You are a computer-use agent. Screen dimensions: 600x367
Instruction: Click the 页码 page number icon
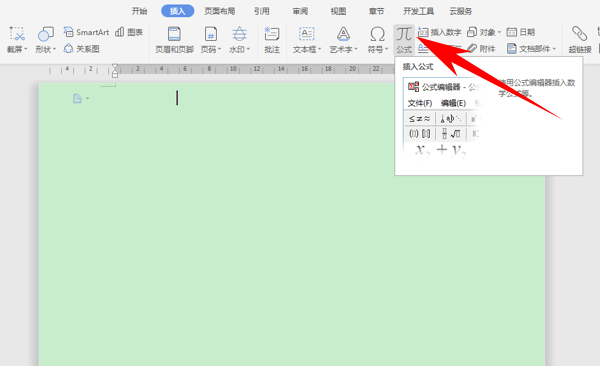coord(210,34)
